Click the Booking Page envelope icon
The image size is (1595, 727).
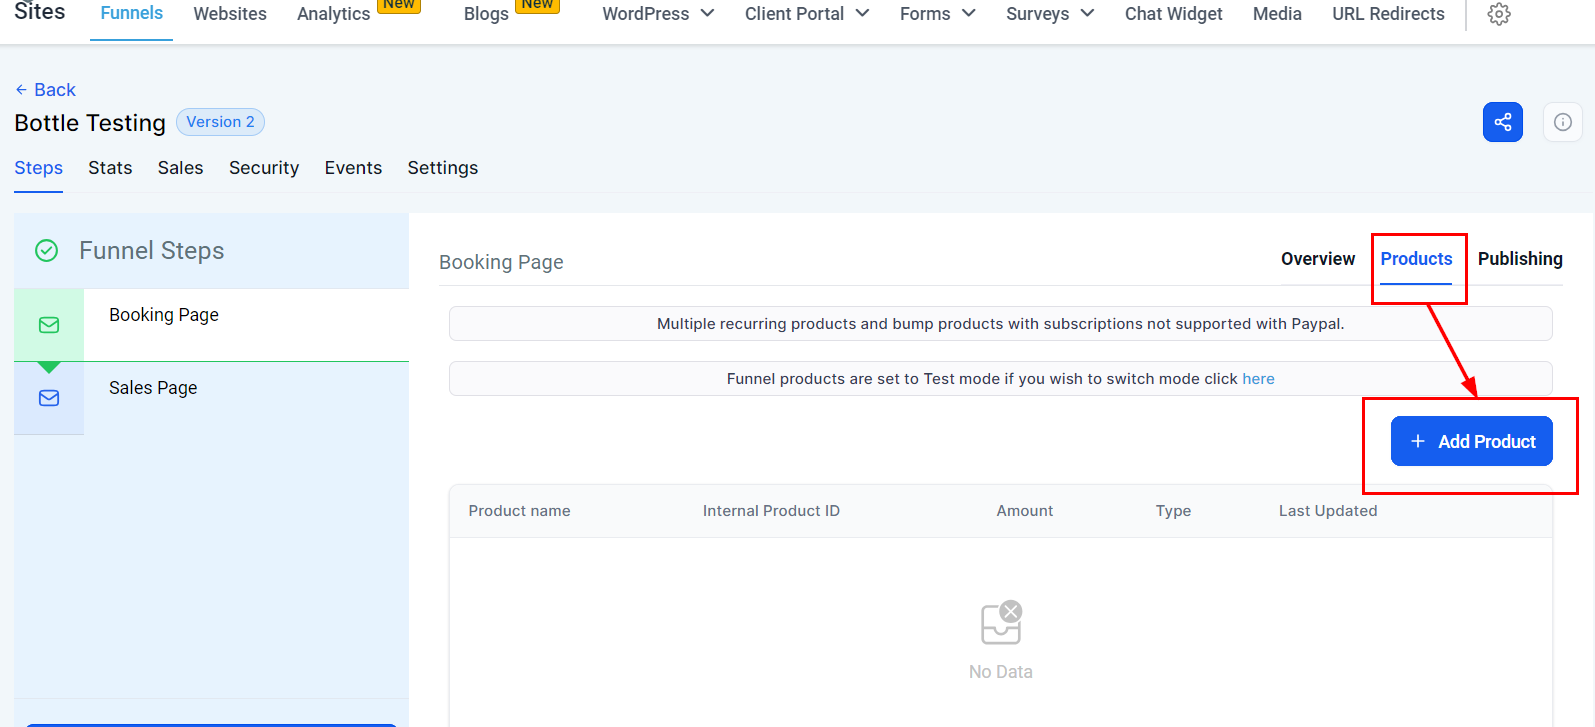(49, 325)
